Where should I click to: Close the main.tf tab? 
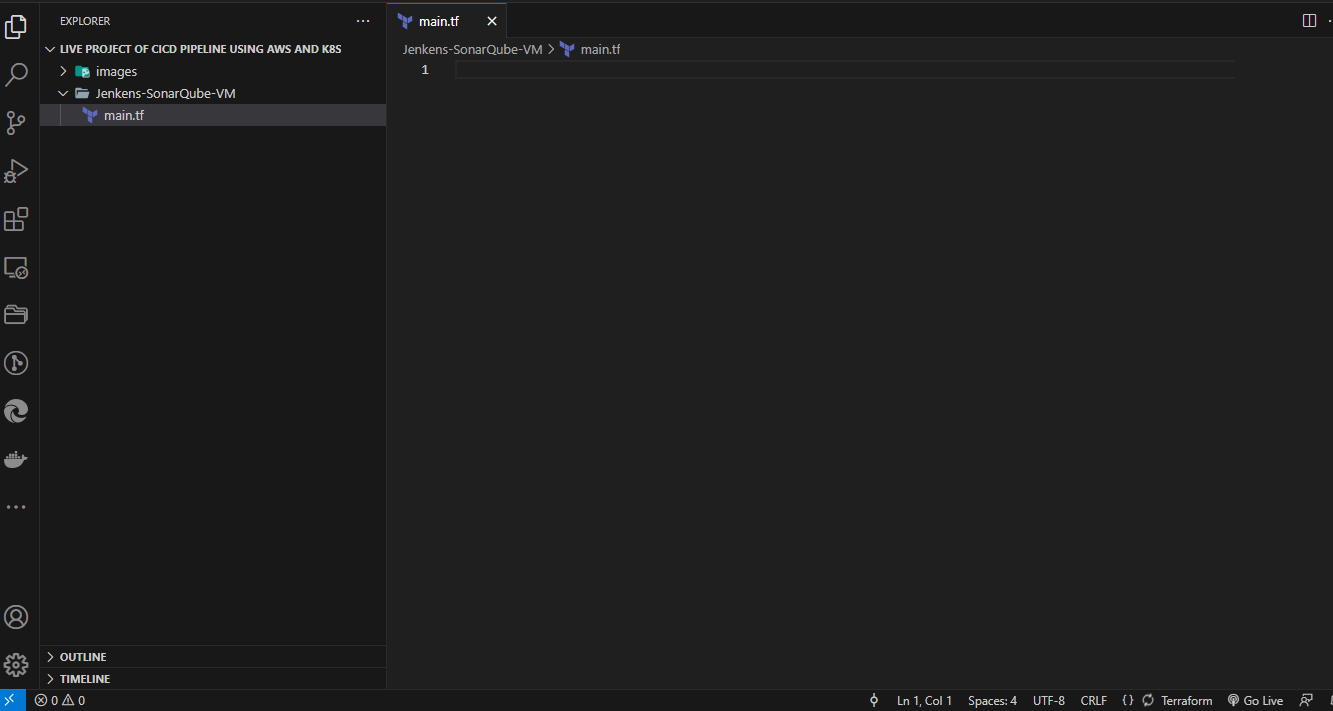(x=491, y=21)
